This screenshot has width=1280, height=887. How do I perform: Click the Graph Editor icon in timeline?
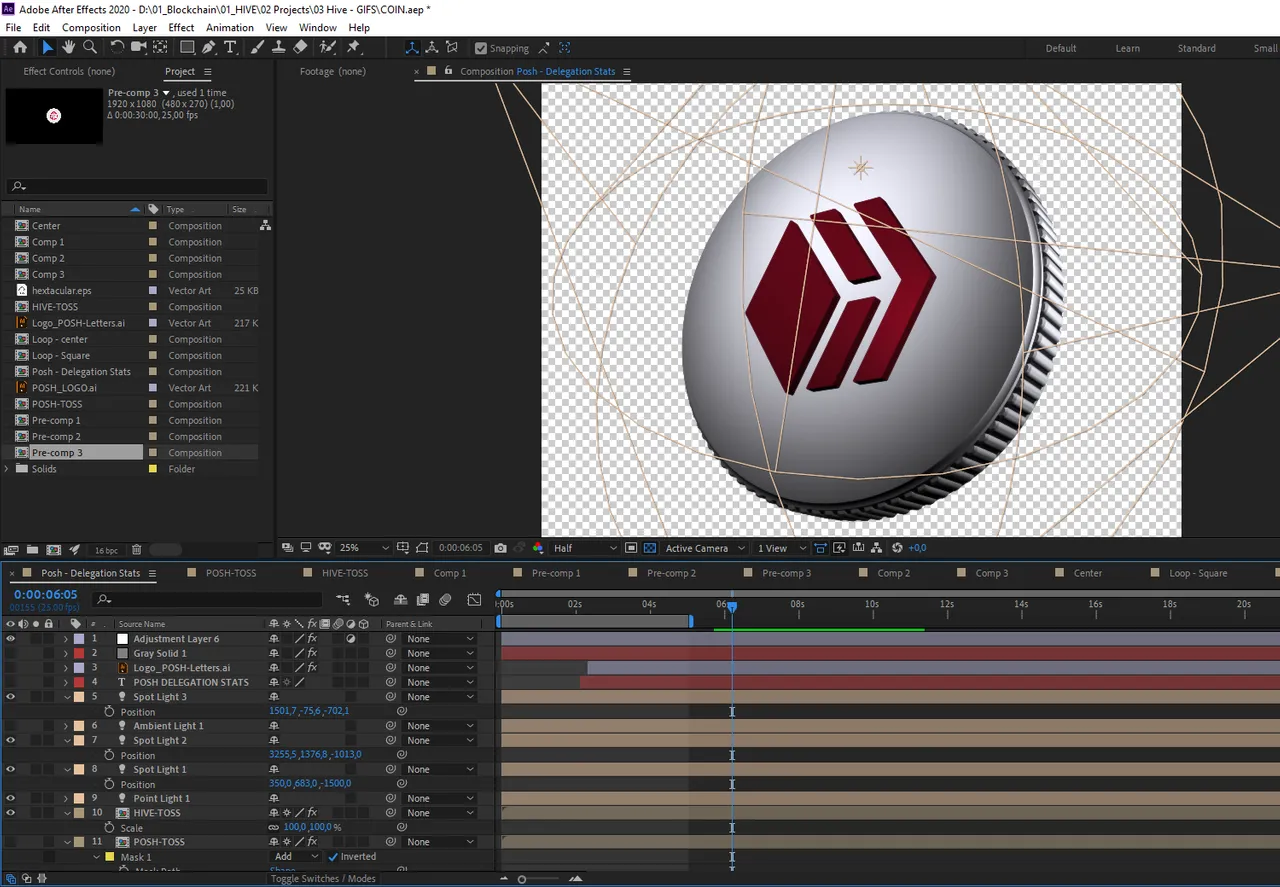pos(474,600)
